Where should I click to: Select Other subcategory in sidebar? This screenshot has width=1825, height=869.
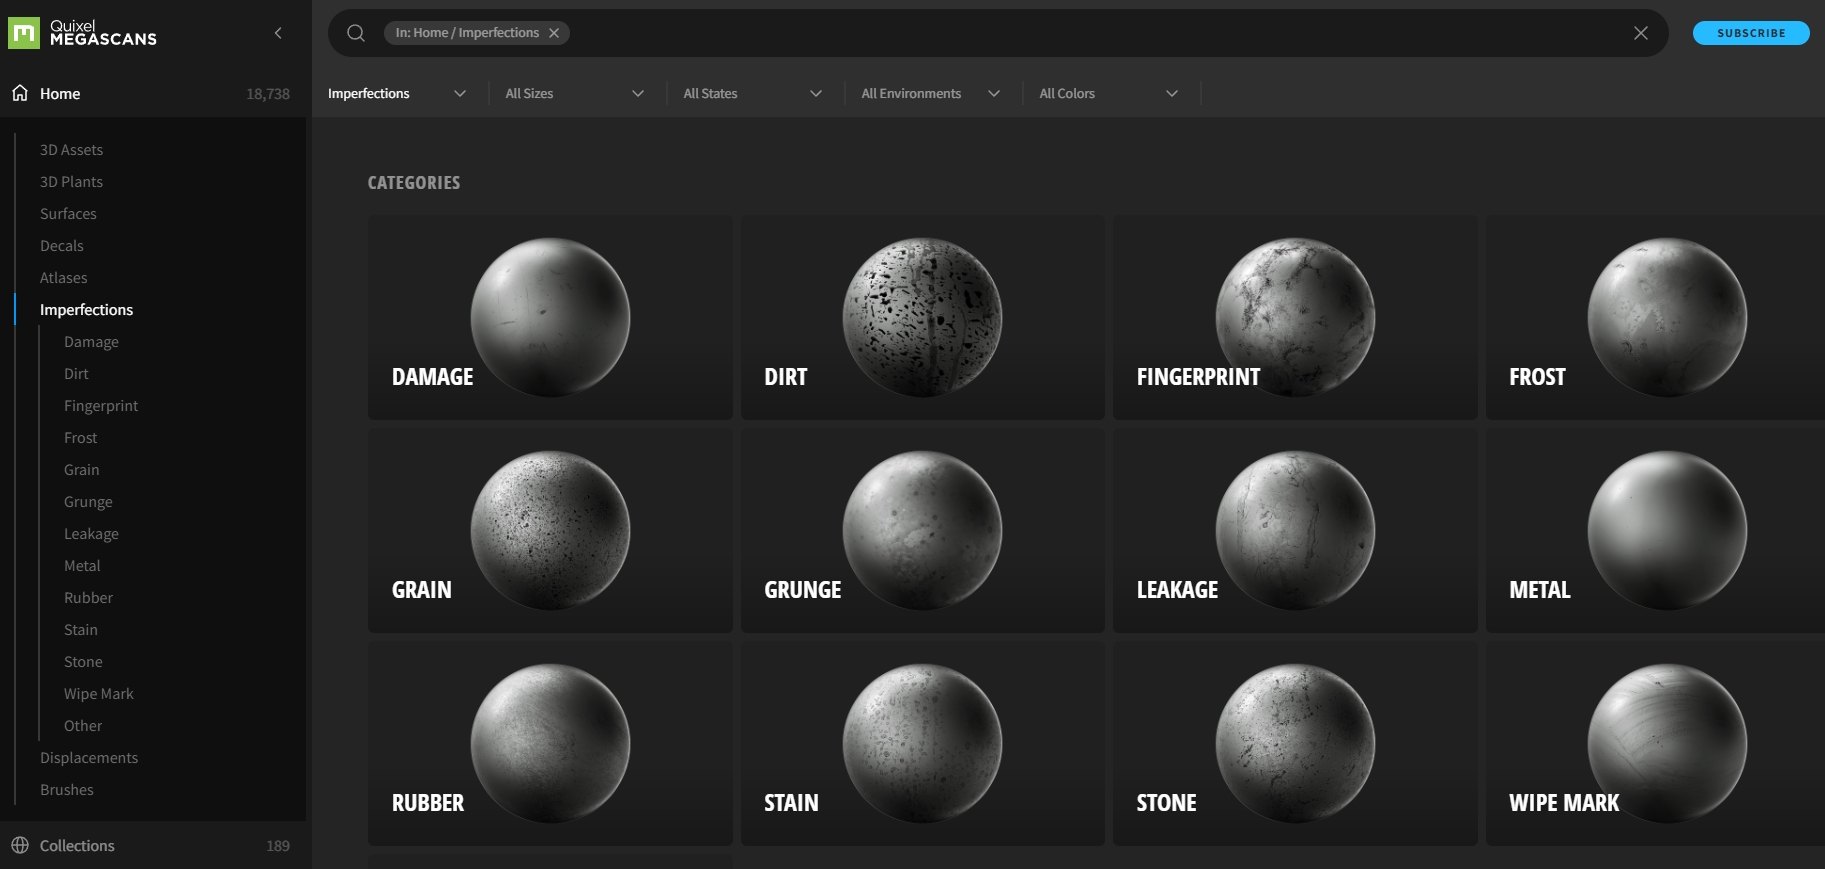coord(83,725)
